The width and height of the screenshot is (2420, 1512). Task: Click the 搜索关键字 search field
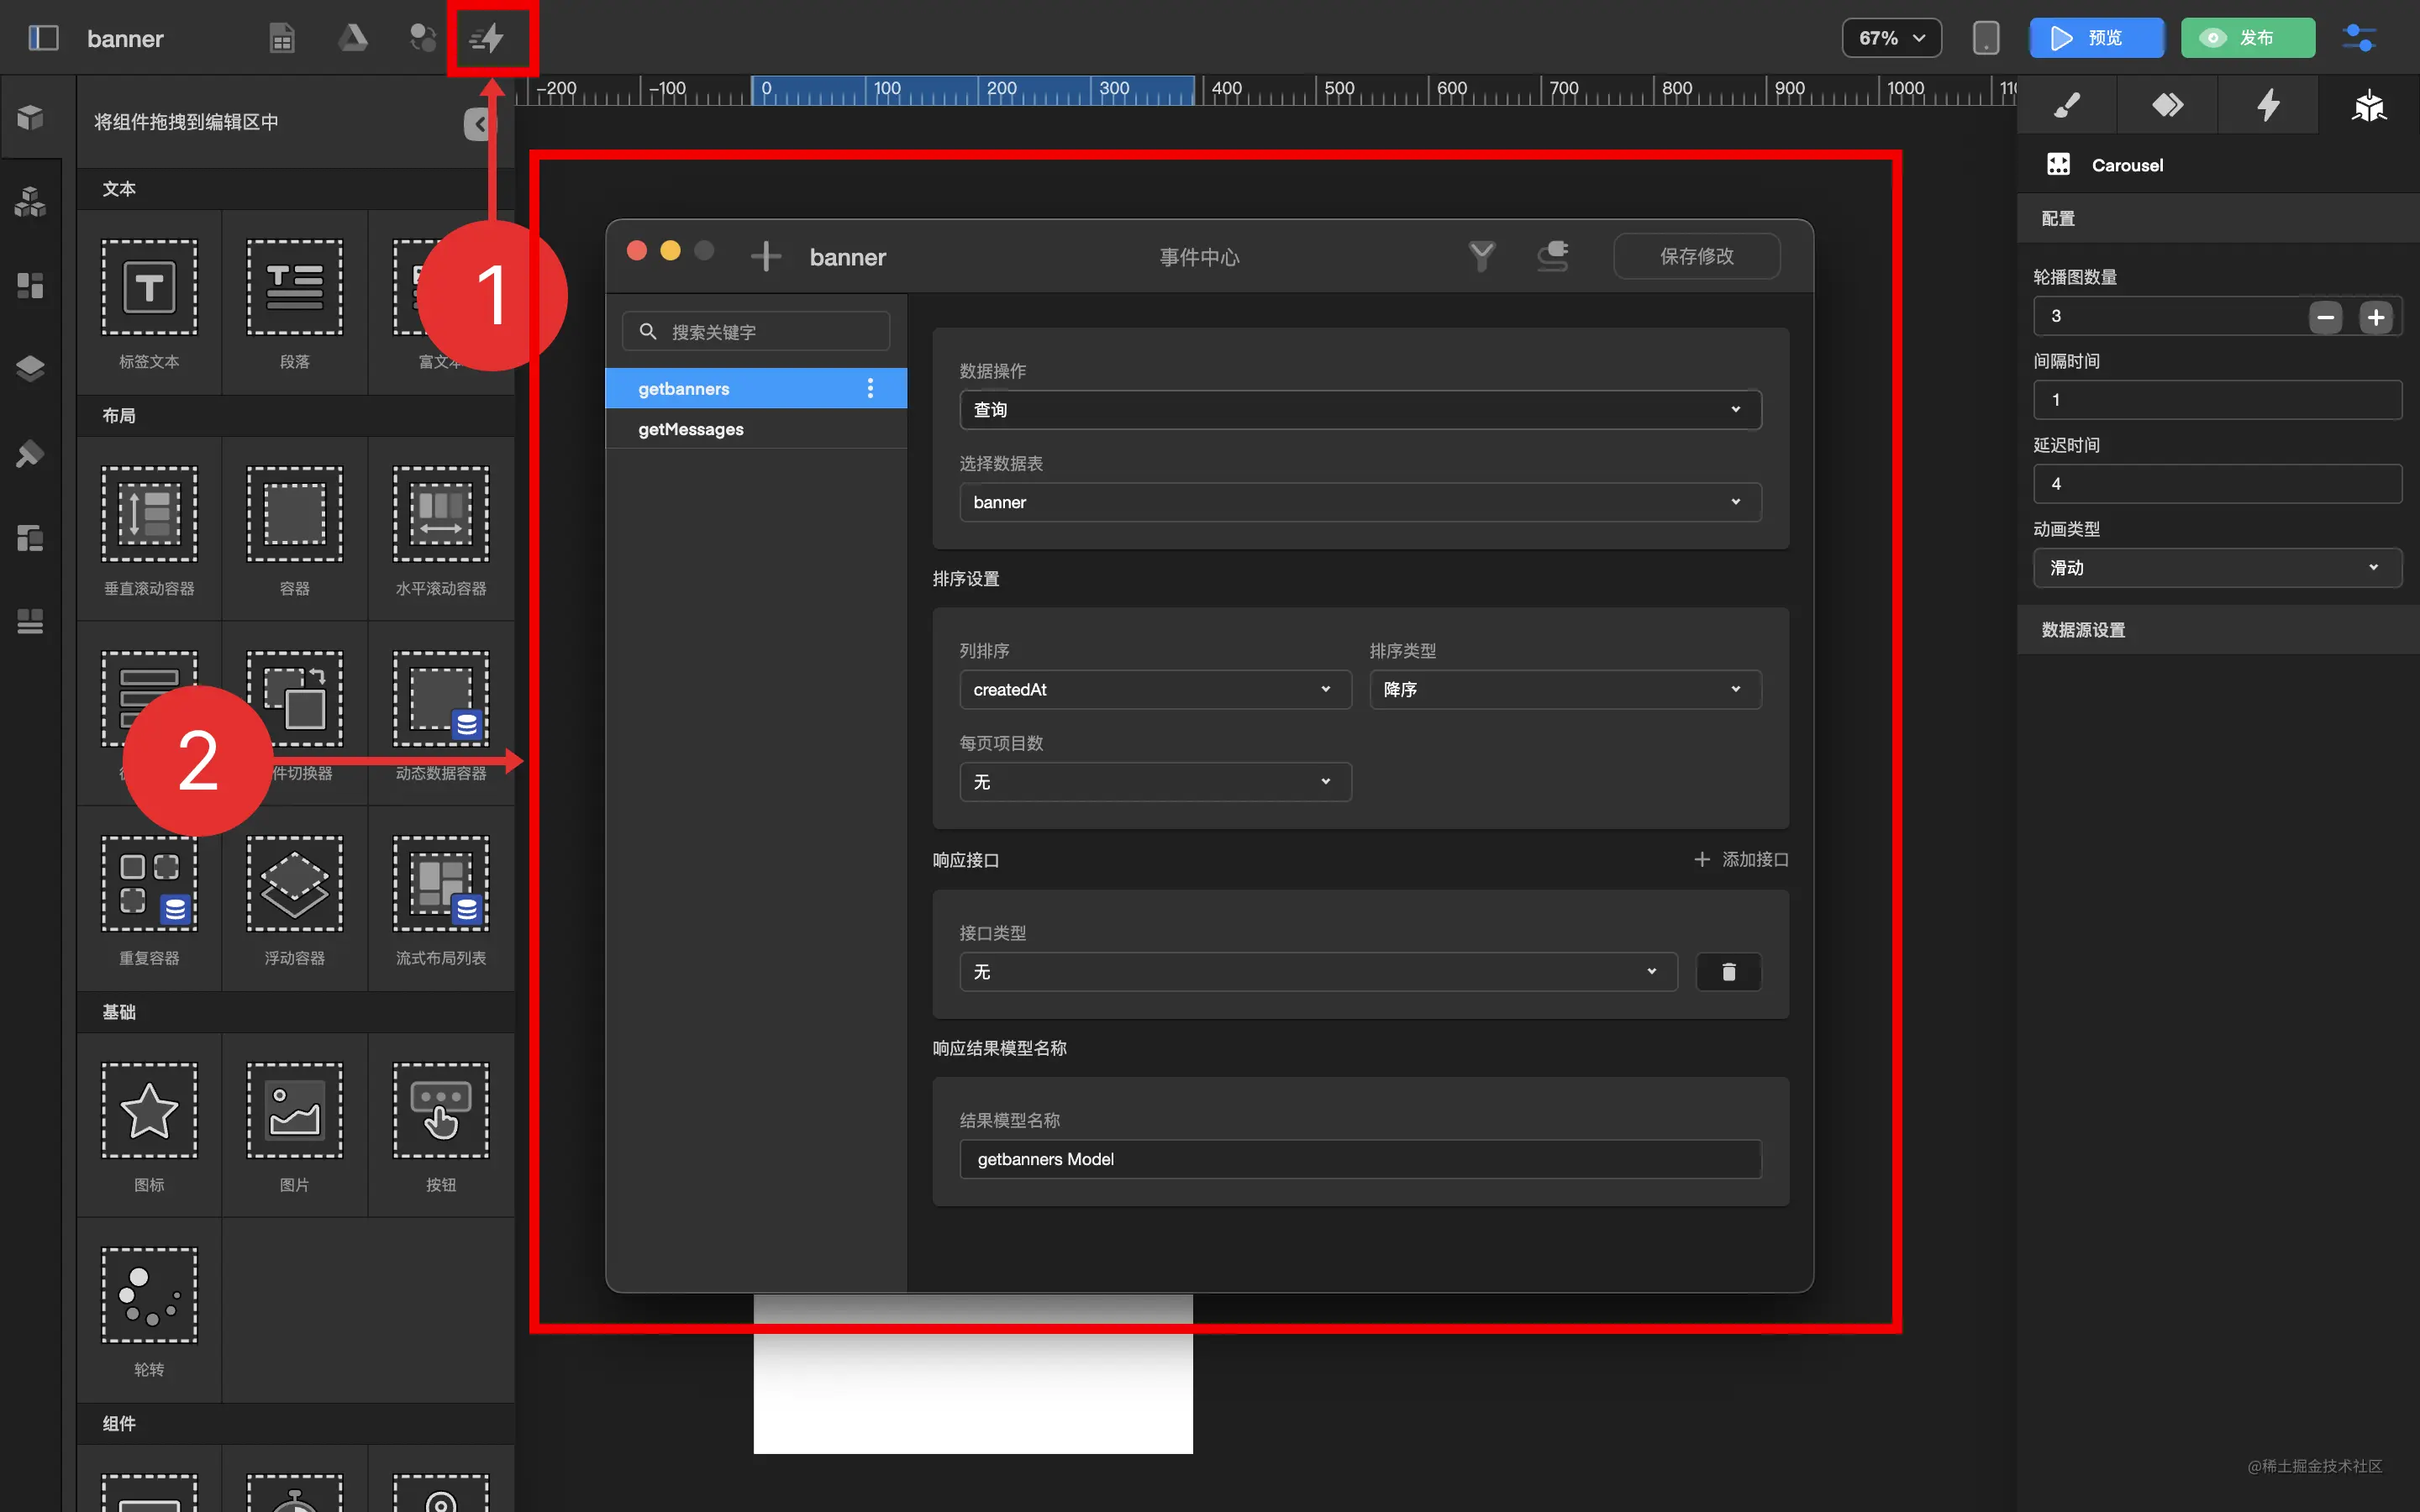pyautogui.click(x=757, y=332)
